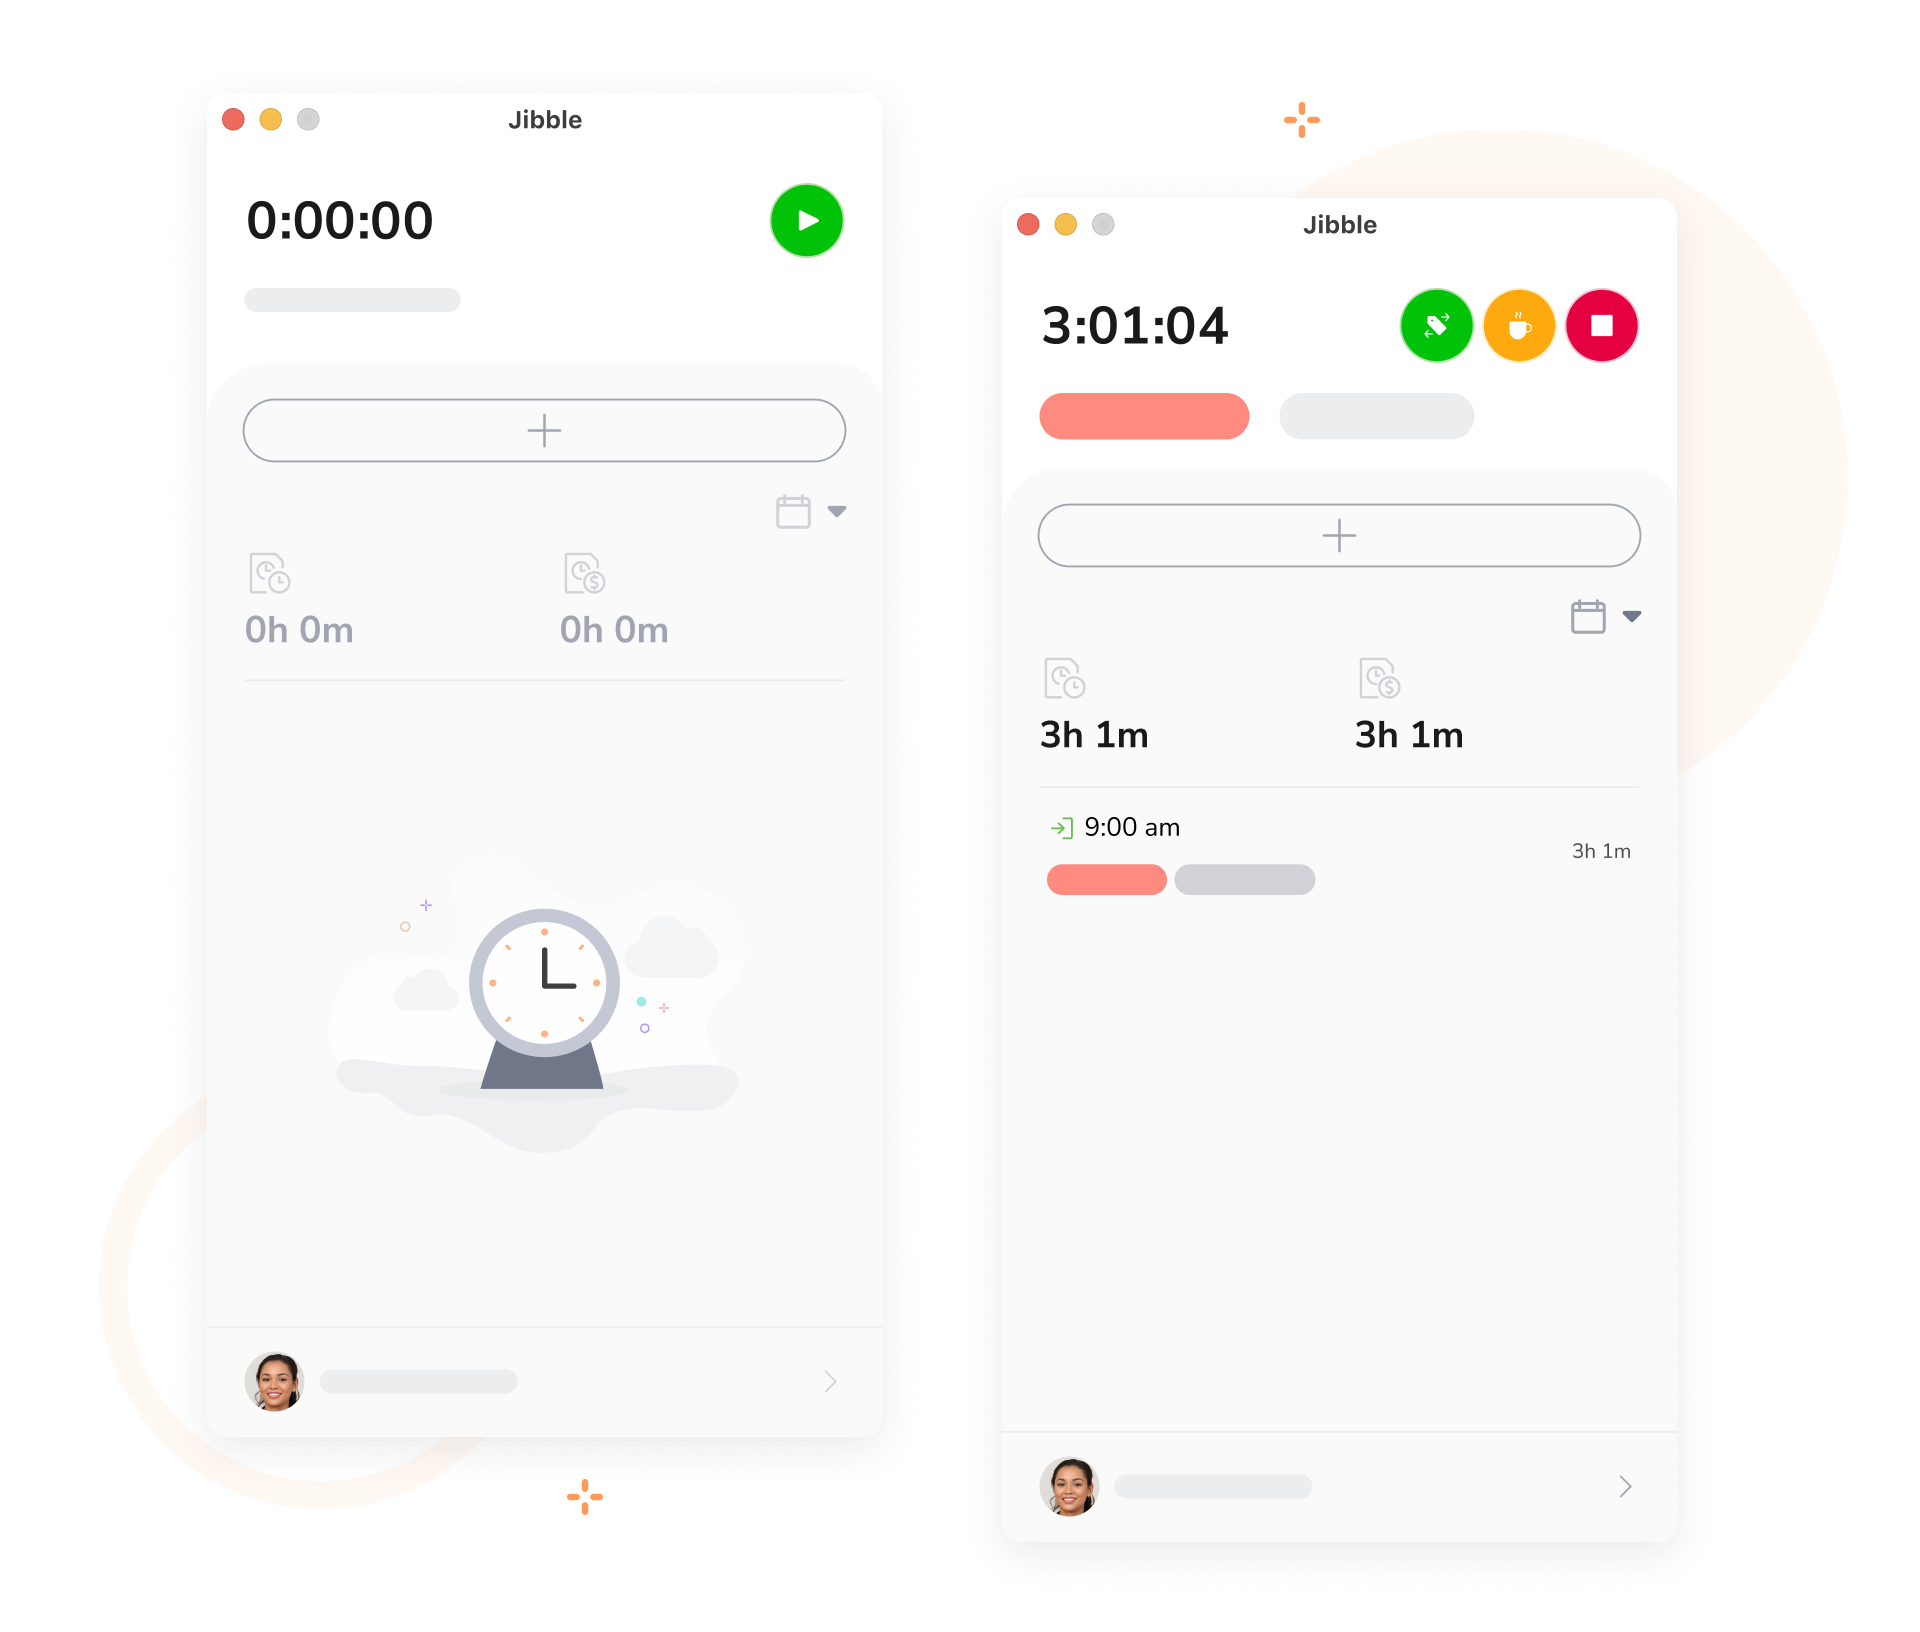Click the clock-in entry icon at 9:00 am

1068,826
